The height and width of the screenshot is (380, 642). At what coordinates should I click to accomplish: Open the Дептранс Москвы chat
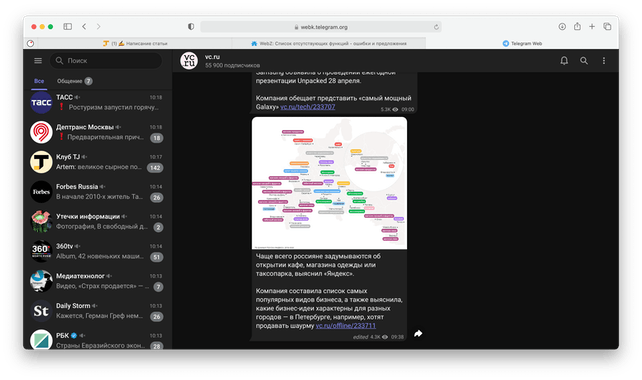[97, 132]
